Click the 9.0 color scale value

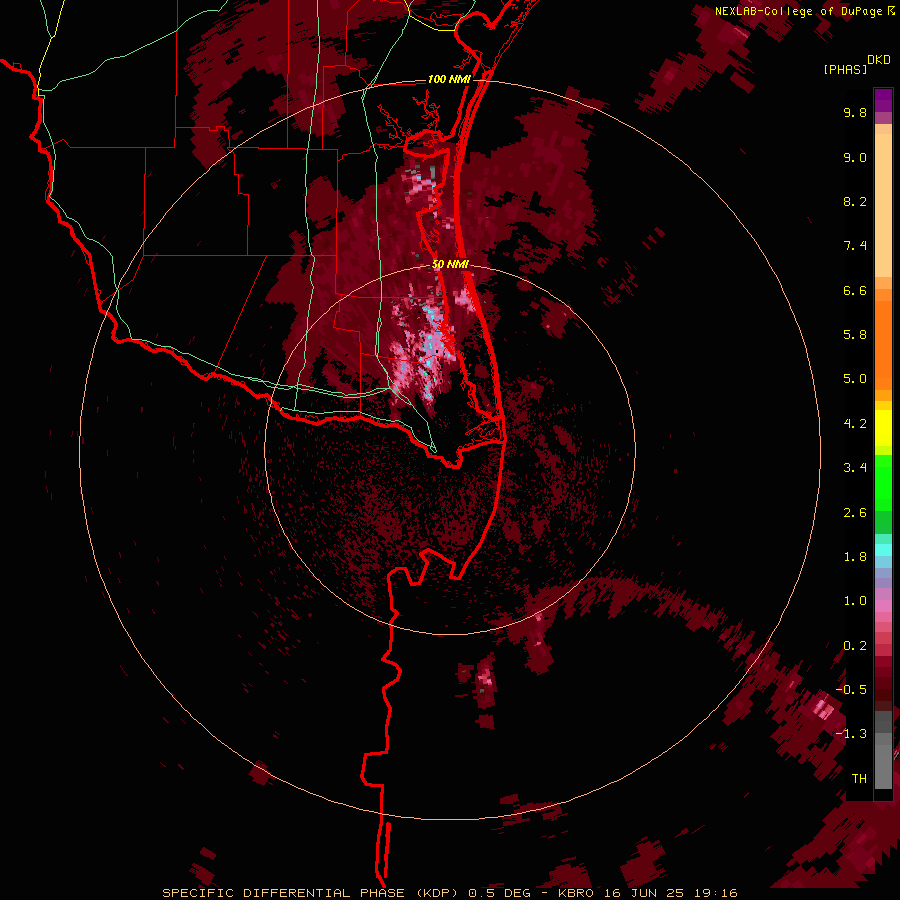click(x=855, y=157)
